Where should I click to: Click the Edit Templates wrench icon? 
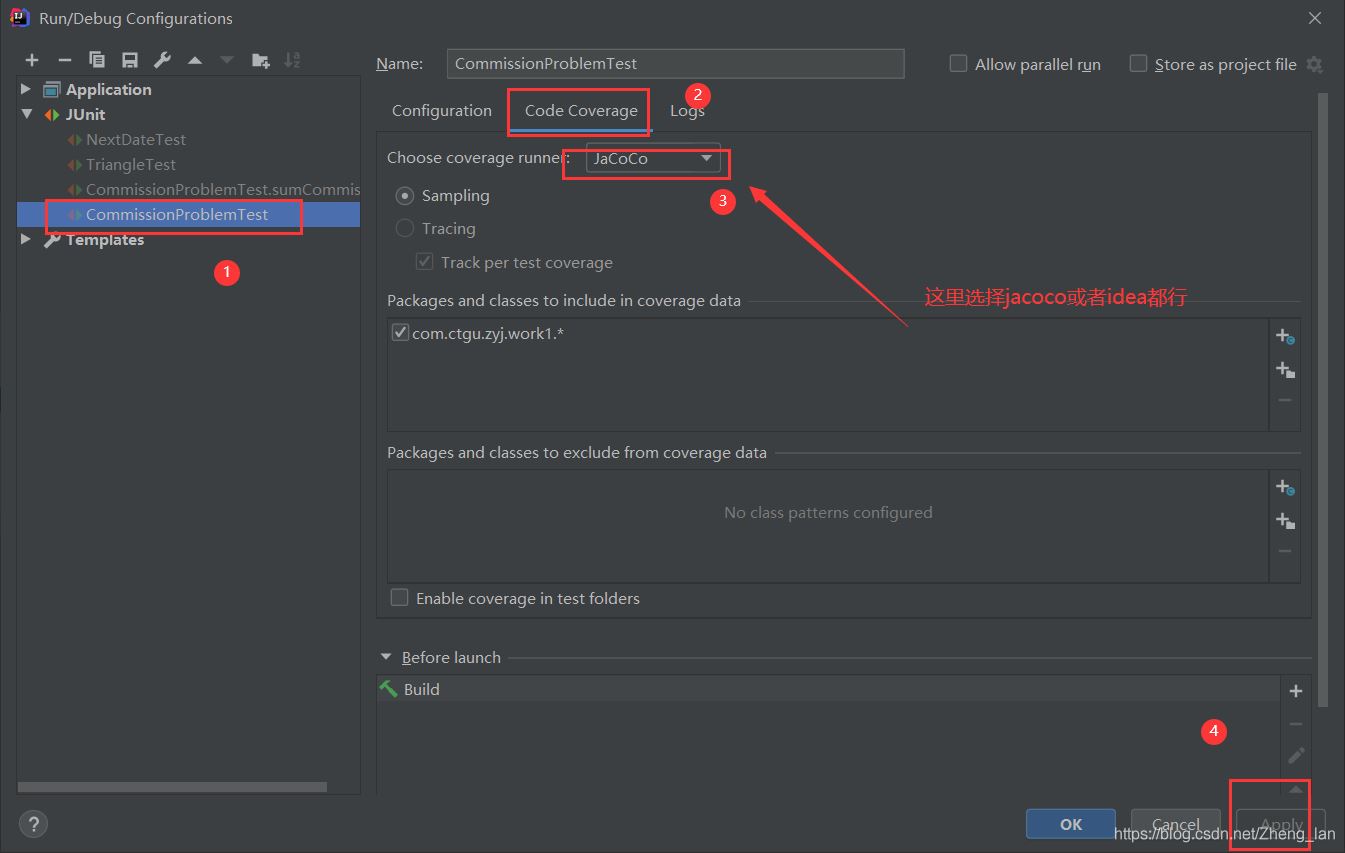coord(162,61)
